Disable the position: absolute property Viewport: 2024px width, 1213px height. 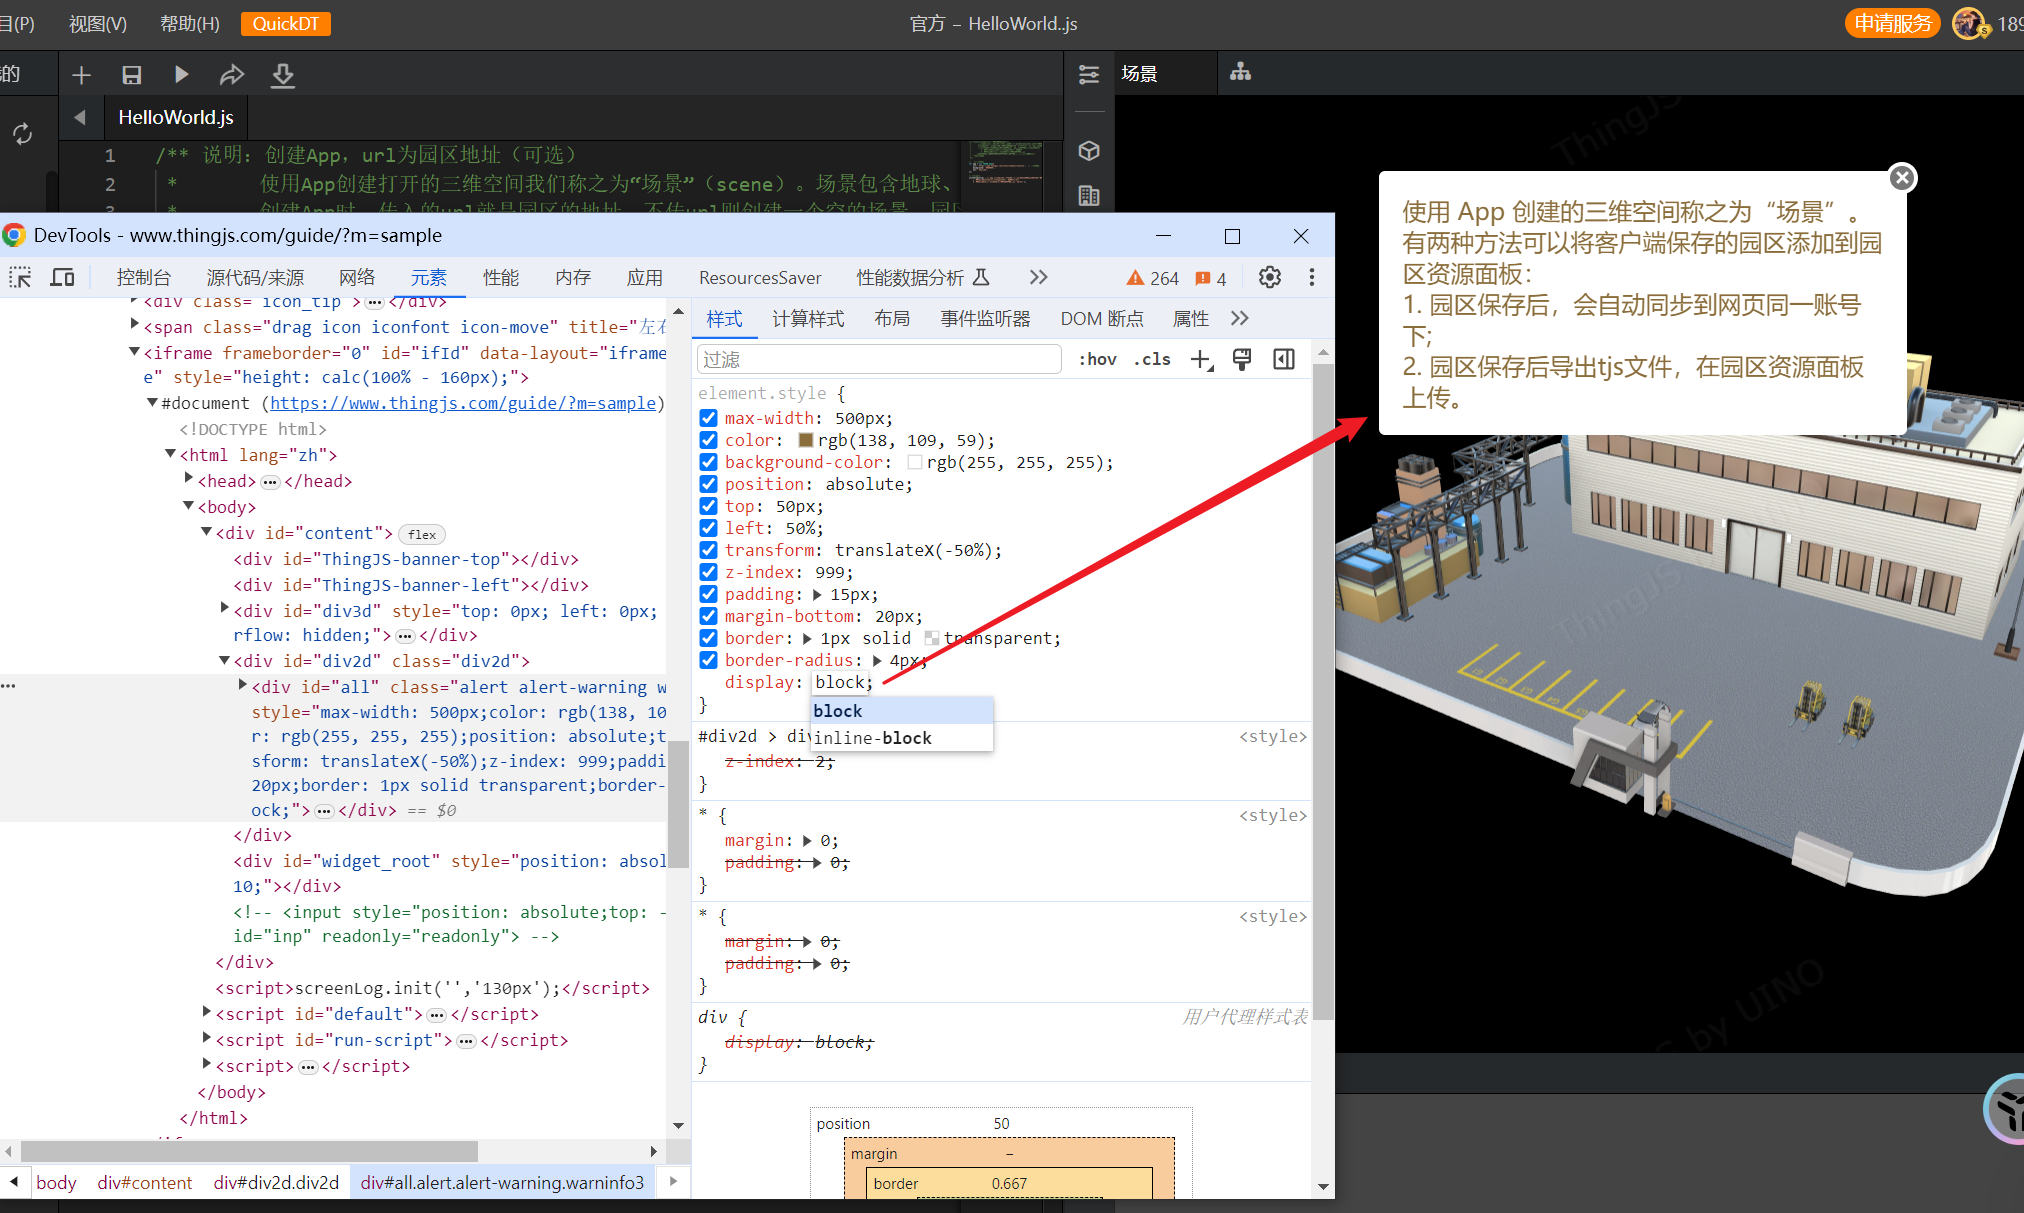[708, 484]
